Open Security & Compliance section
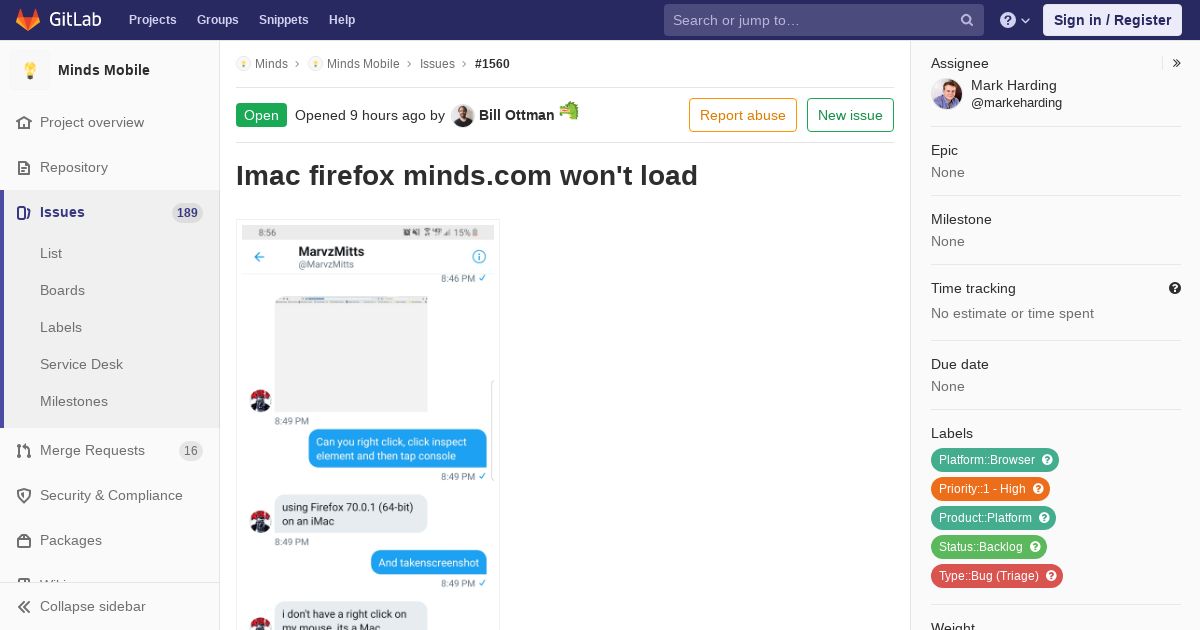This screenshot has width=1200, height=630. coord(110,495)
